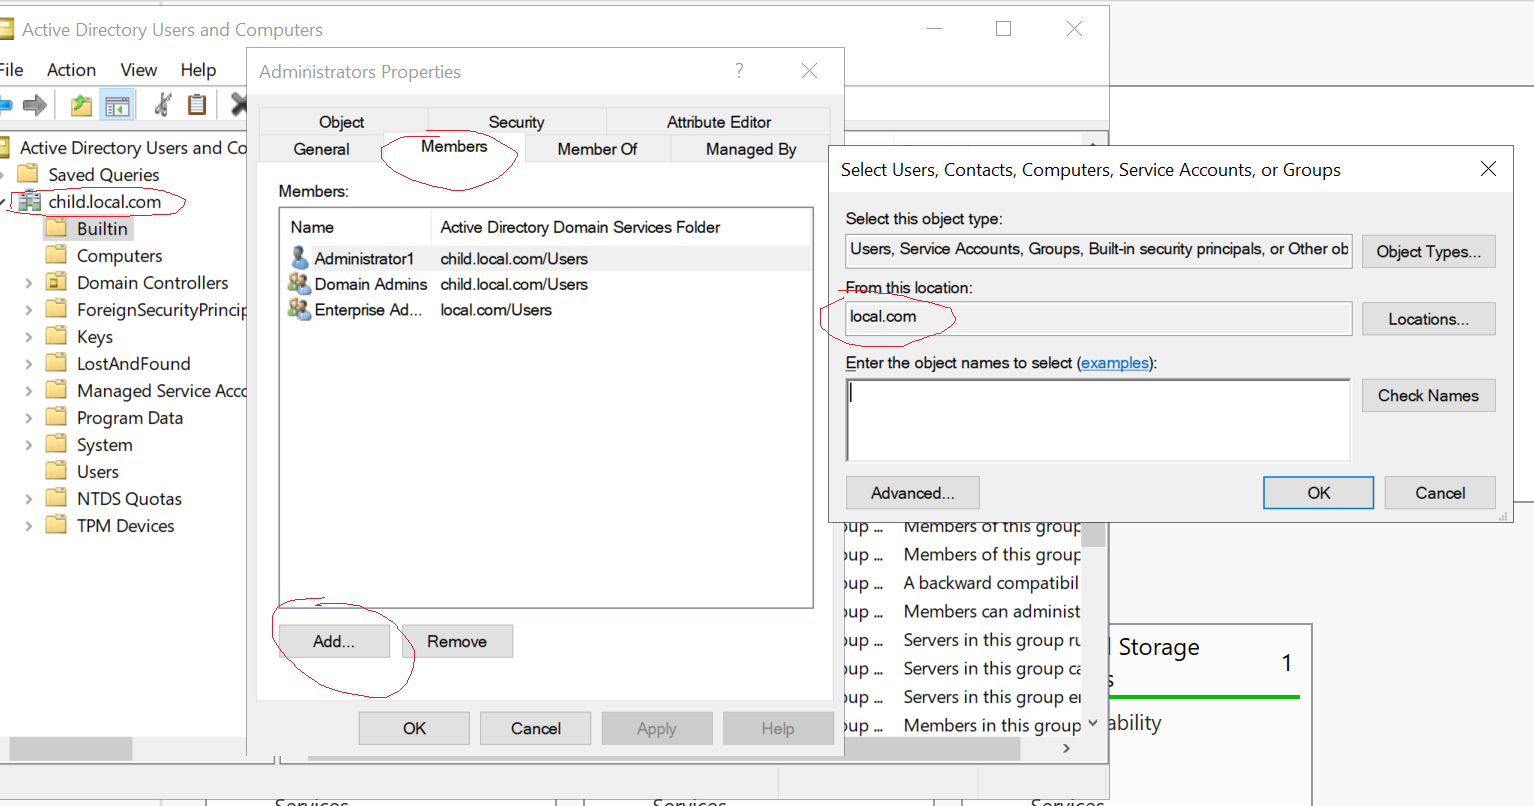
Task: Expand the TPM Devices tree node
Action: [x=28, y=526]
